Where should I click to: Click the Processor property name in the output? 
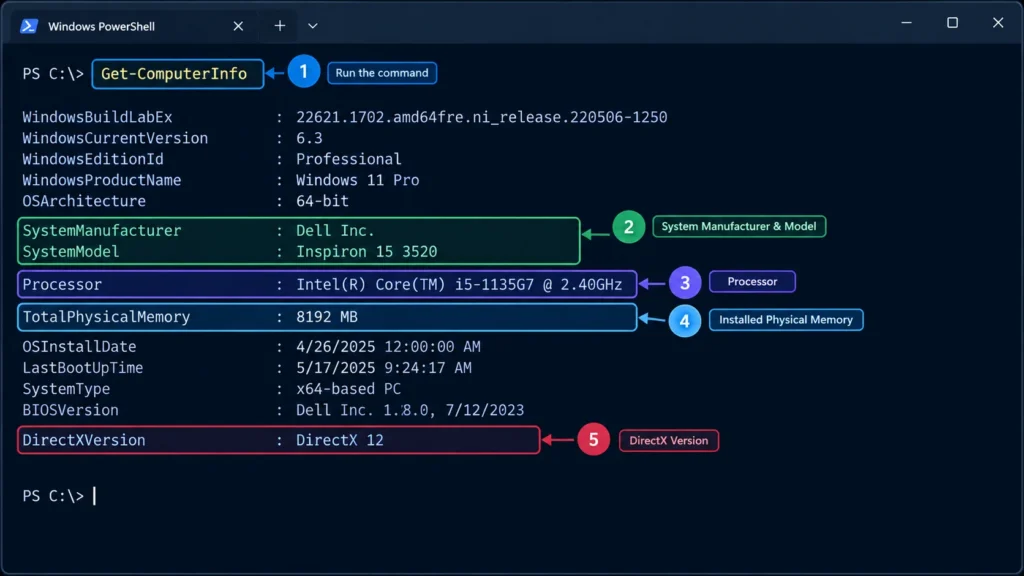coord(62,285)
